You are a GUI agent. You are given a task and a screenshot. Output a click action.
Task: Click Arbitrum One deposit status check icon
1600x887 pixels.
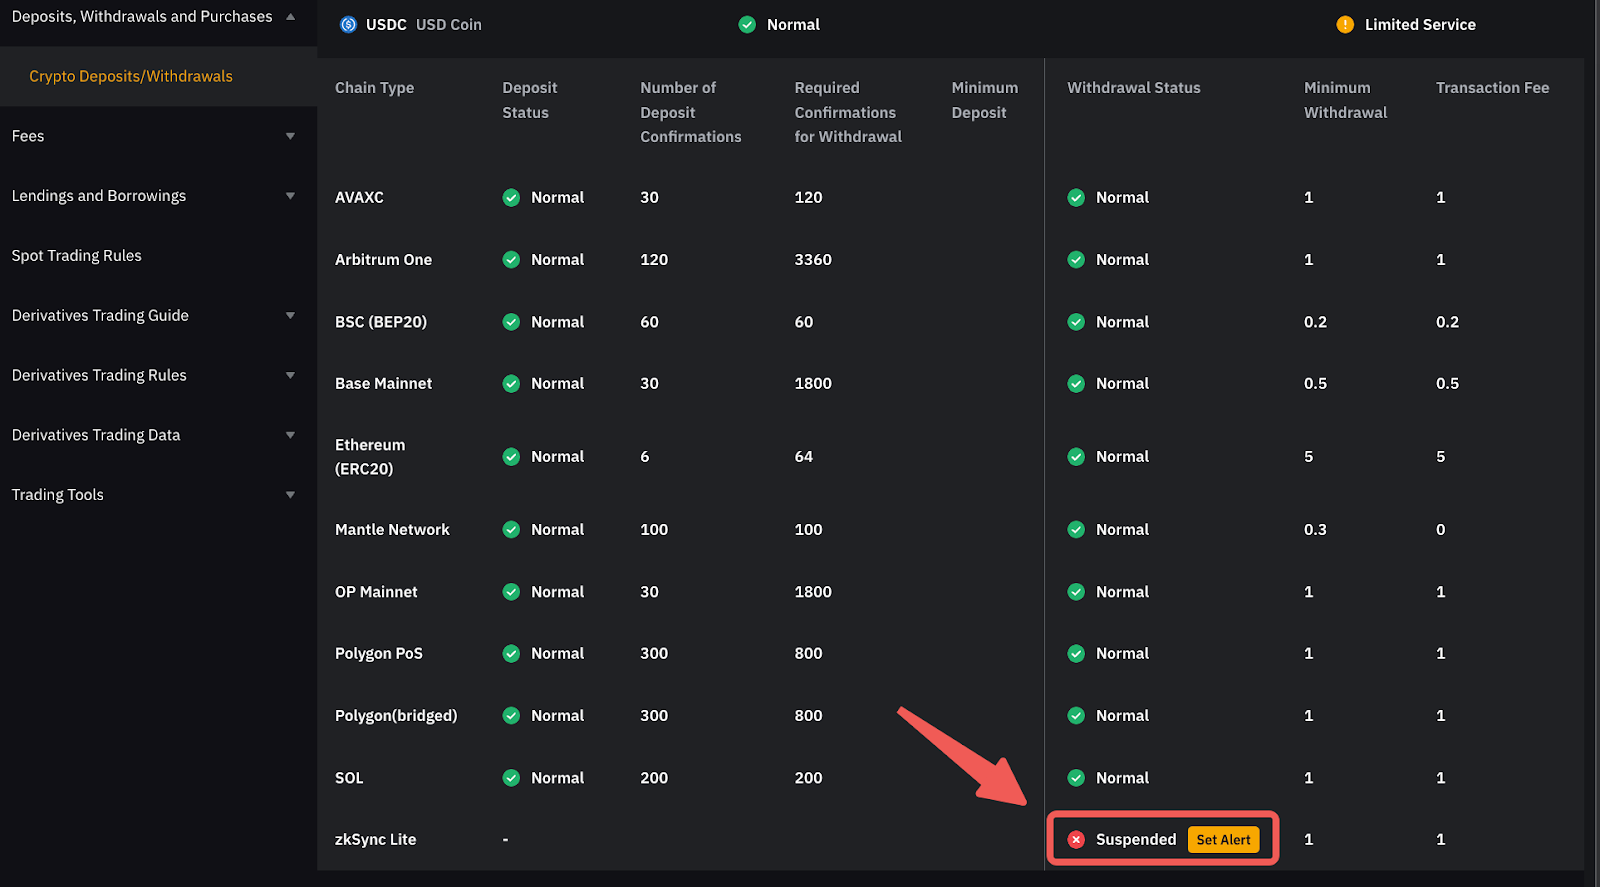511,260
